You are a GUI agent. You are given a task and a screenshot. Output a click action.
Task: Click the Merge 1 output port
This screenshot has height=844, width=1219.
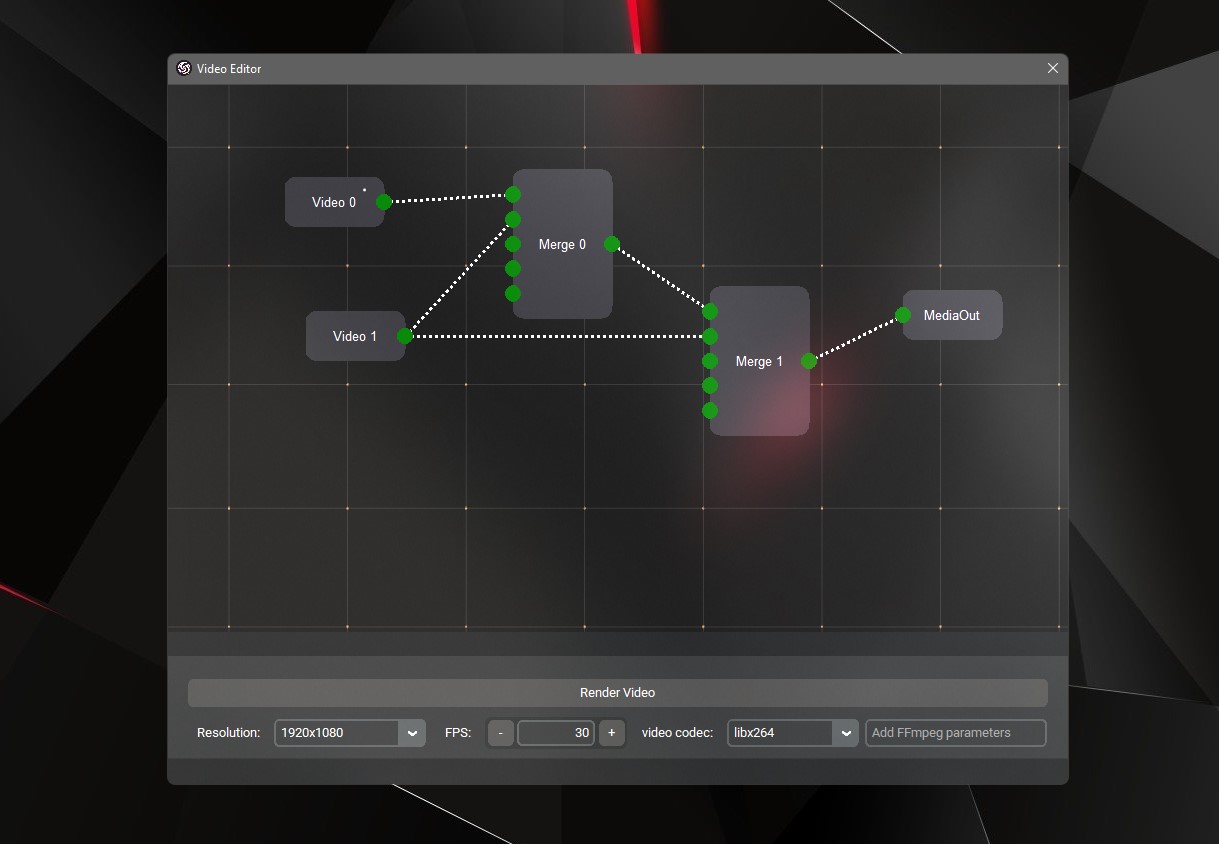[809, 361]
